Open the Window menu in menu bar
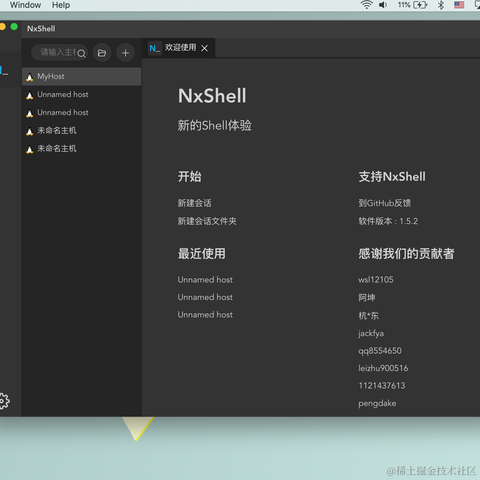The width and height of the screenshot is (480, 480). [25, 5]
